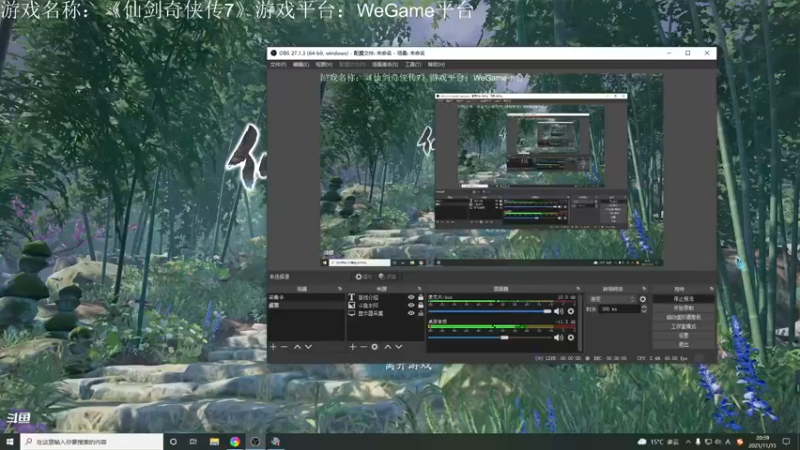Pop out the sources dock panel

point(419,289)
